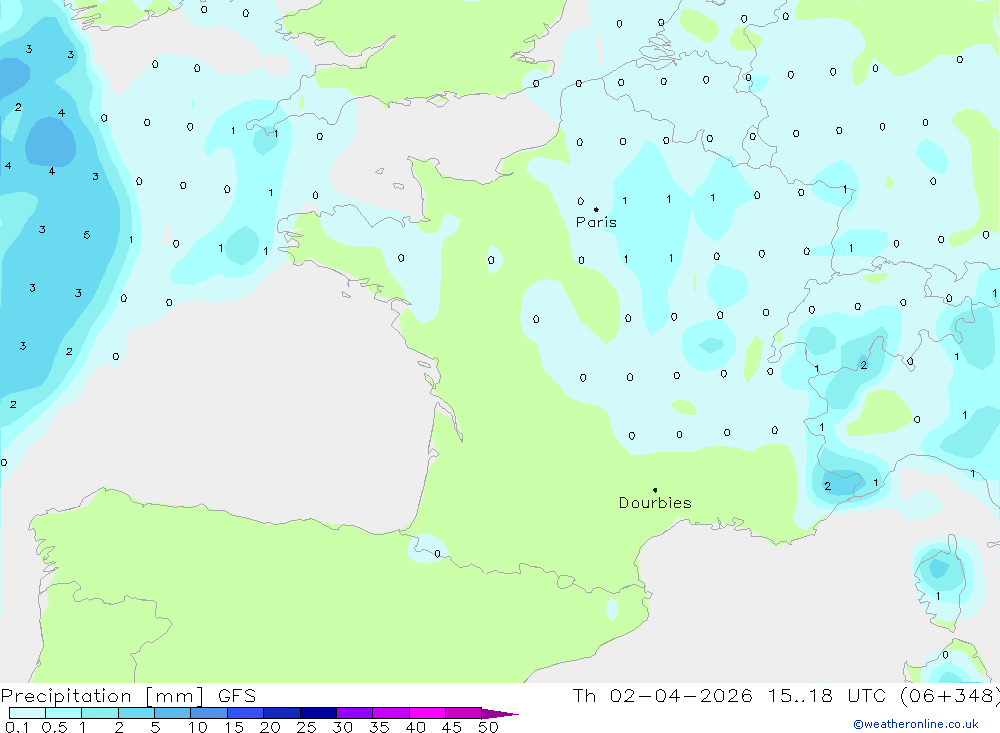The height and width of the screenshot is (733, 1000).
Task: Select the 2 to 5 mm legend swatch
Action: [136, 713]
